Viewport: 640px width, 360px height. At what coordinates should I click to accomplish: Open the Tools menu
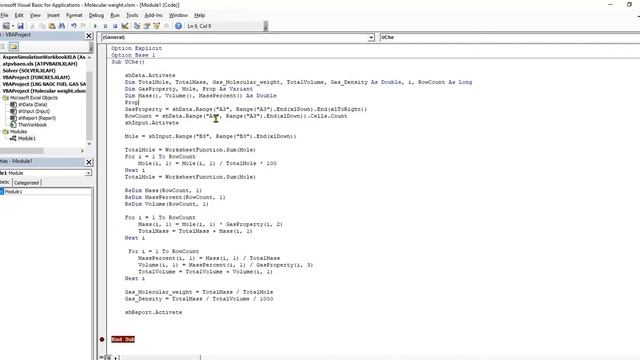click(x=132, y=15)
